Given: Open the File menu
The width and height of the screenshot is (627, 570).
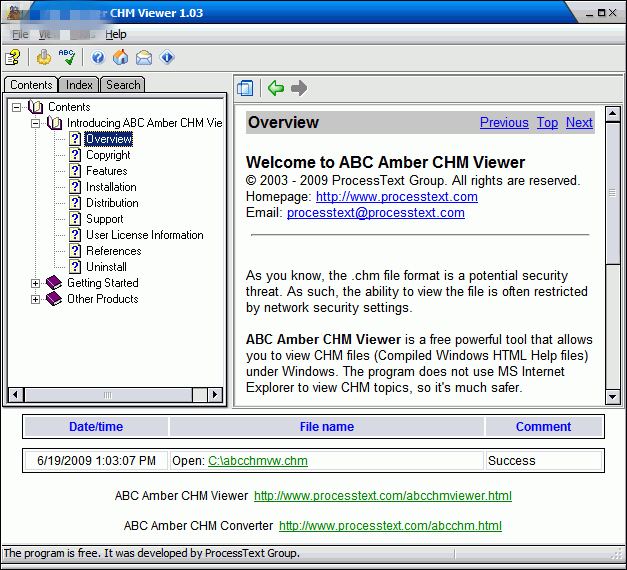Looking at the screenshot, I should (x=20, y=34).
